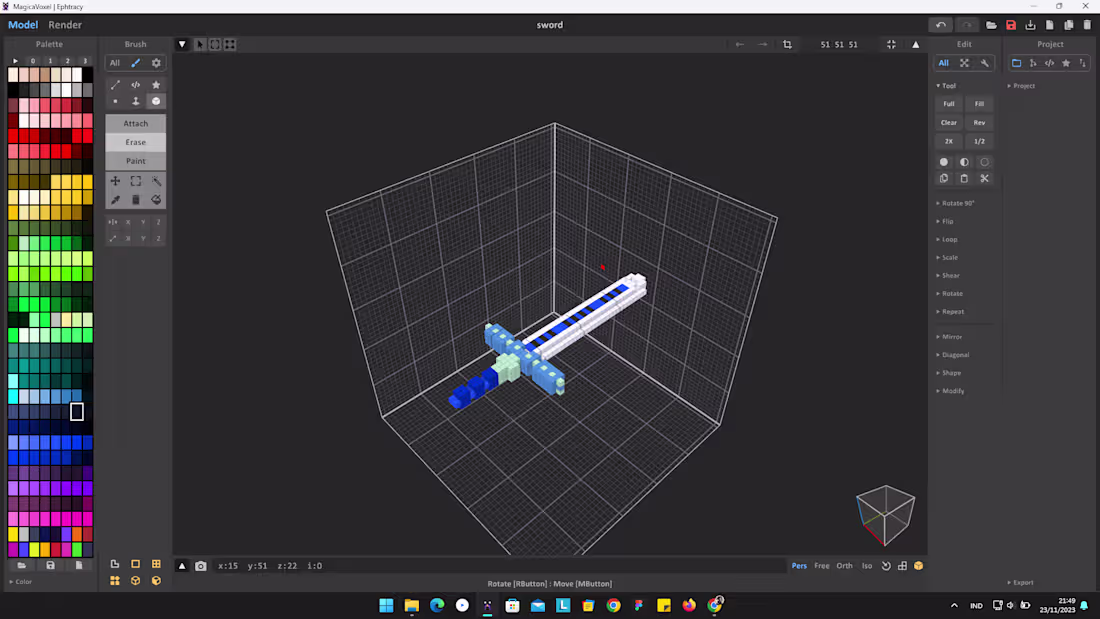Click the new document icon
1100x619 pixels.
(x=1049, y=25)
